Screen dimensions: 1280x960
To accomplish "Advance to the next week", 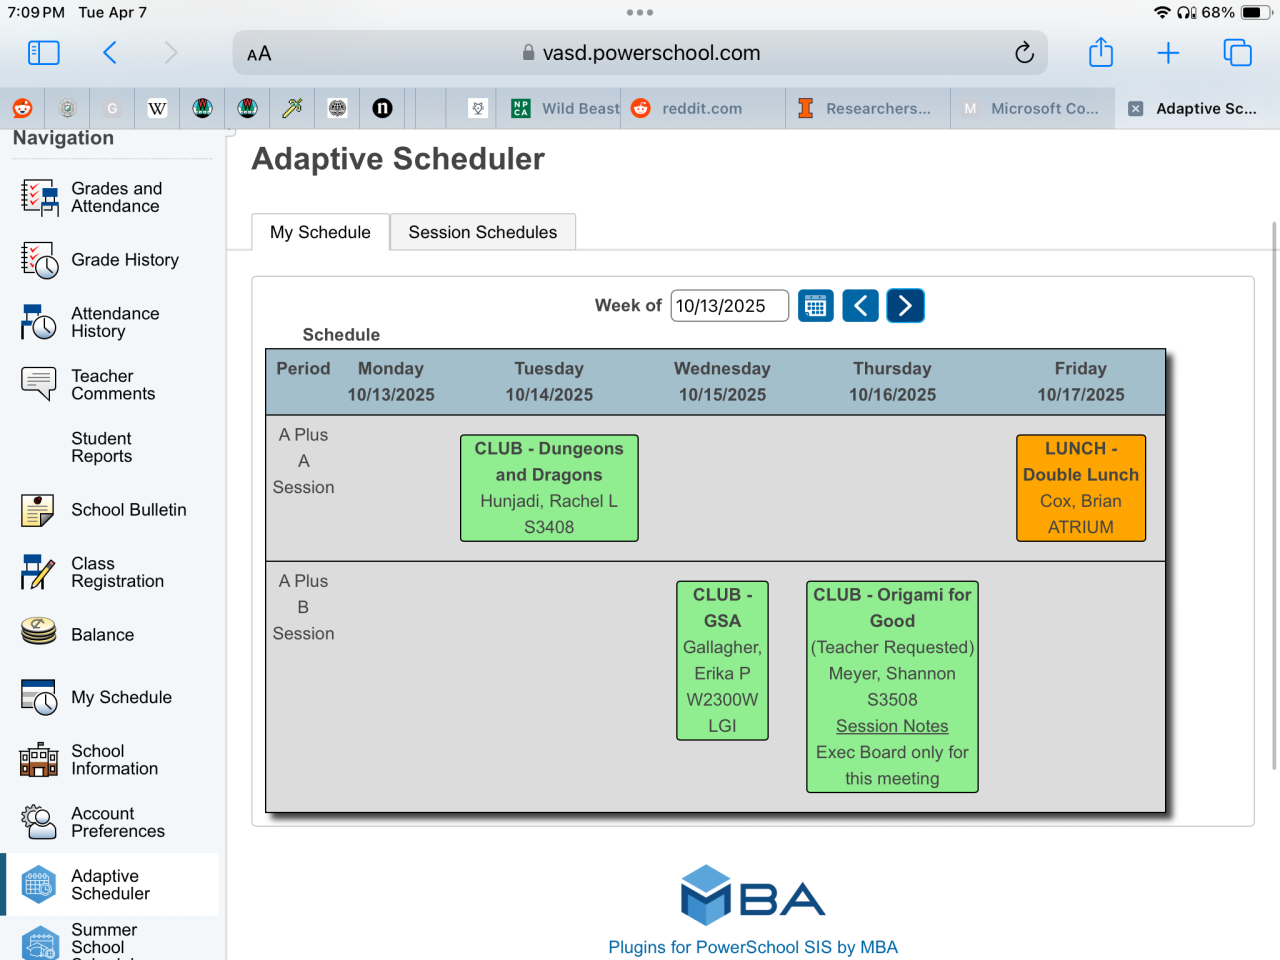I will tap(905, 306).
